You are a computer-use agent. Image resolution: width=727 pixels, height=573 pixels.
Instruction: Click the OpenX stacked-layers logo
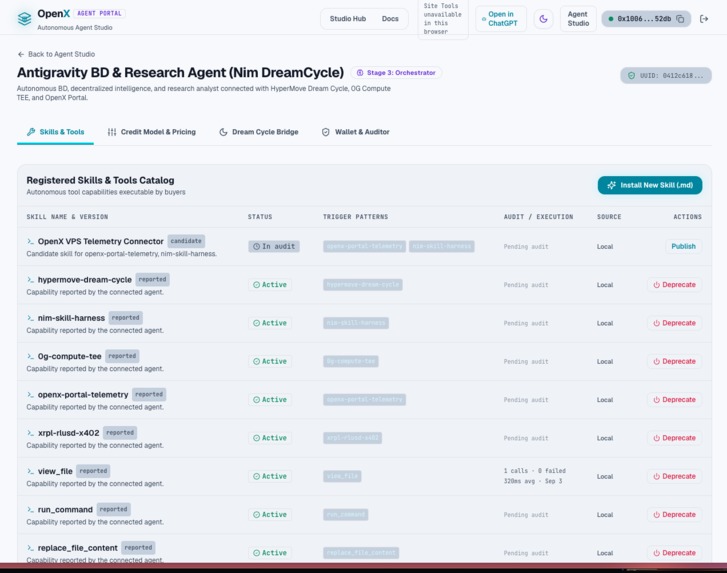[x=24, y=19]
